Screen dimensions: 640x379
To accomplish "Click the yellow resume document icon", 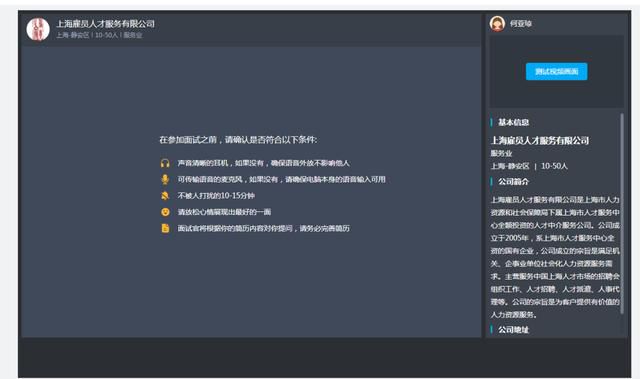I will point(165,228).
